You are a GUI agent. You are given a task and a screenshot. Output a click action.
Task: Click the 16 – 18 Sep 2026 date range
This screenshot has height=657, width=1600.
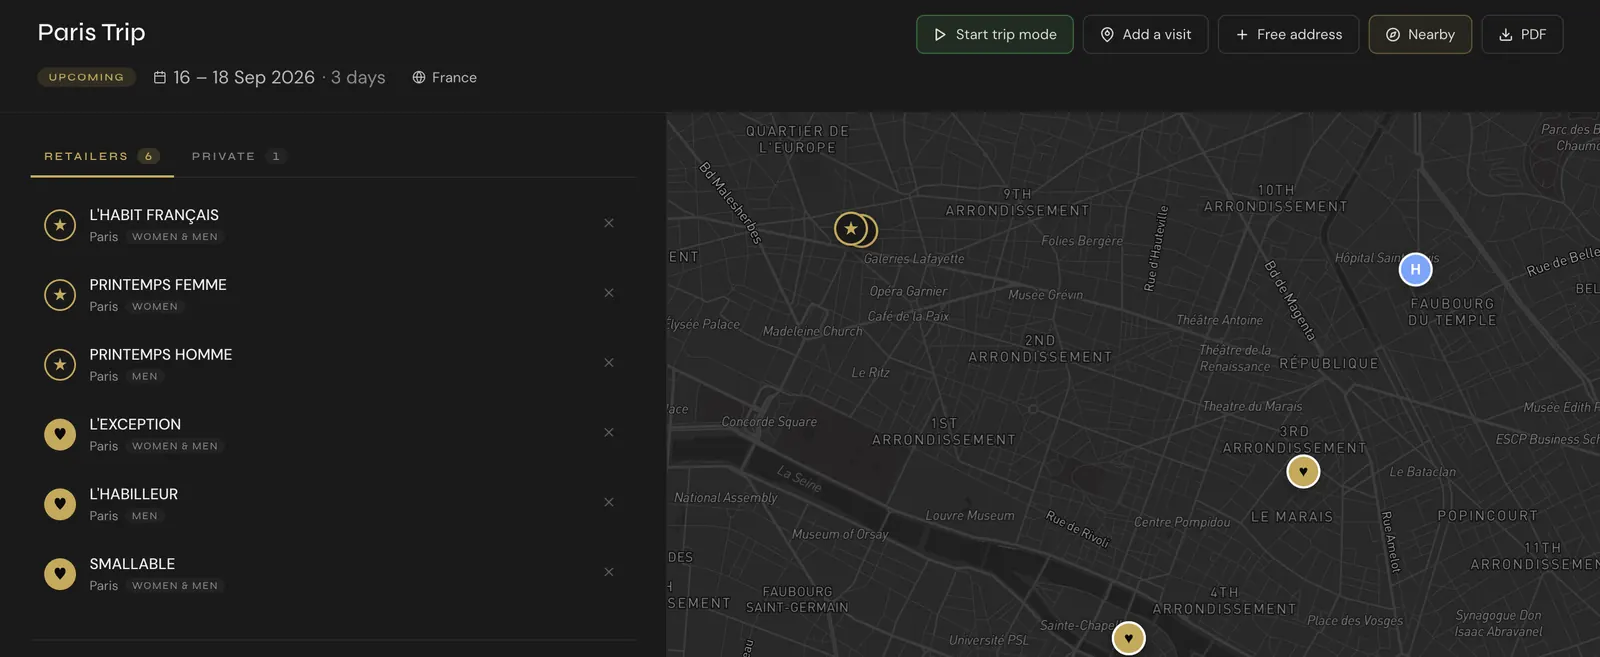[x=244, y=77]
